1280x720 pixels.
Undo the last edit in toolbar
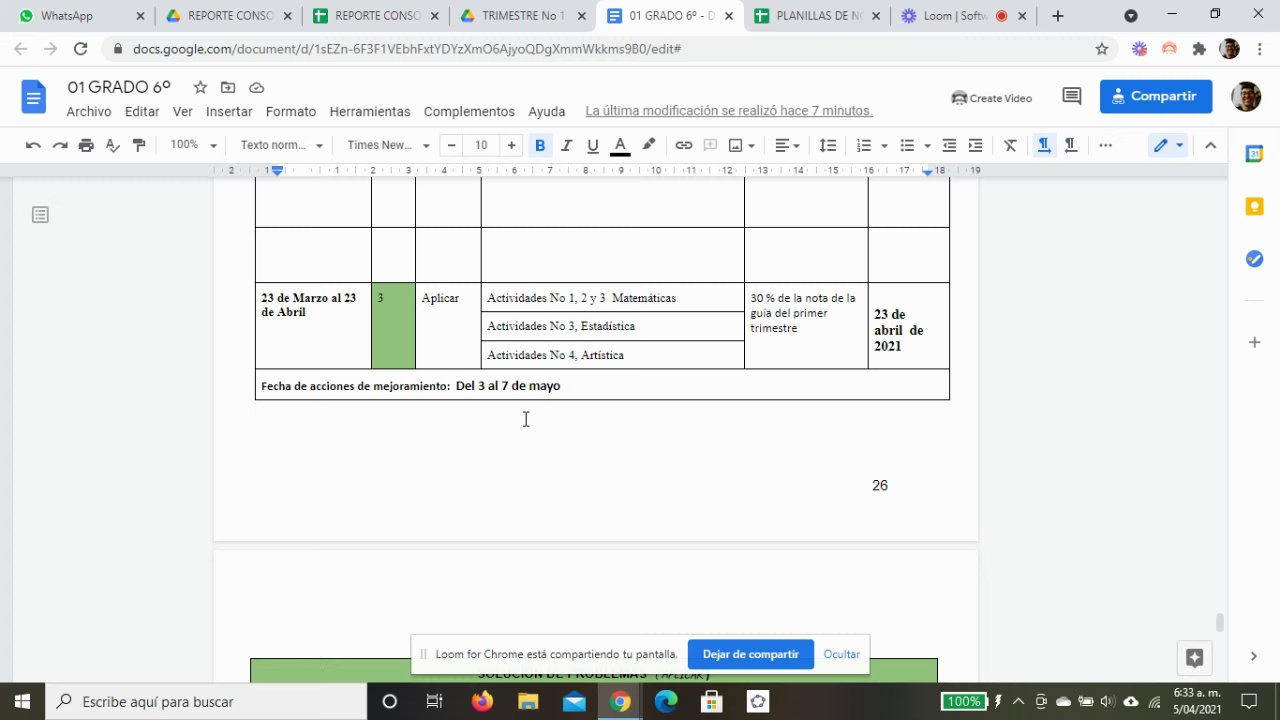point(33,145)
